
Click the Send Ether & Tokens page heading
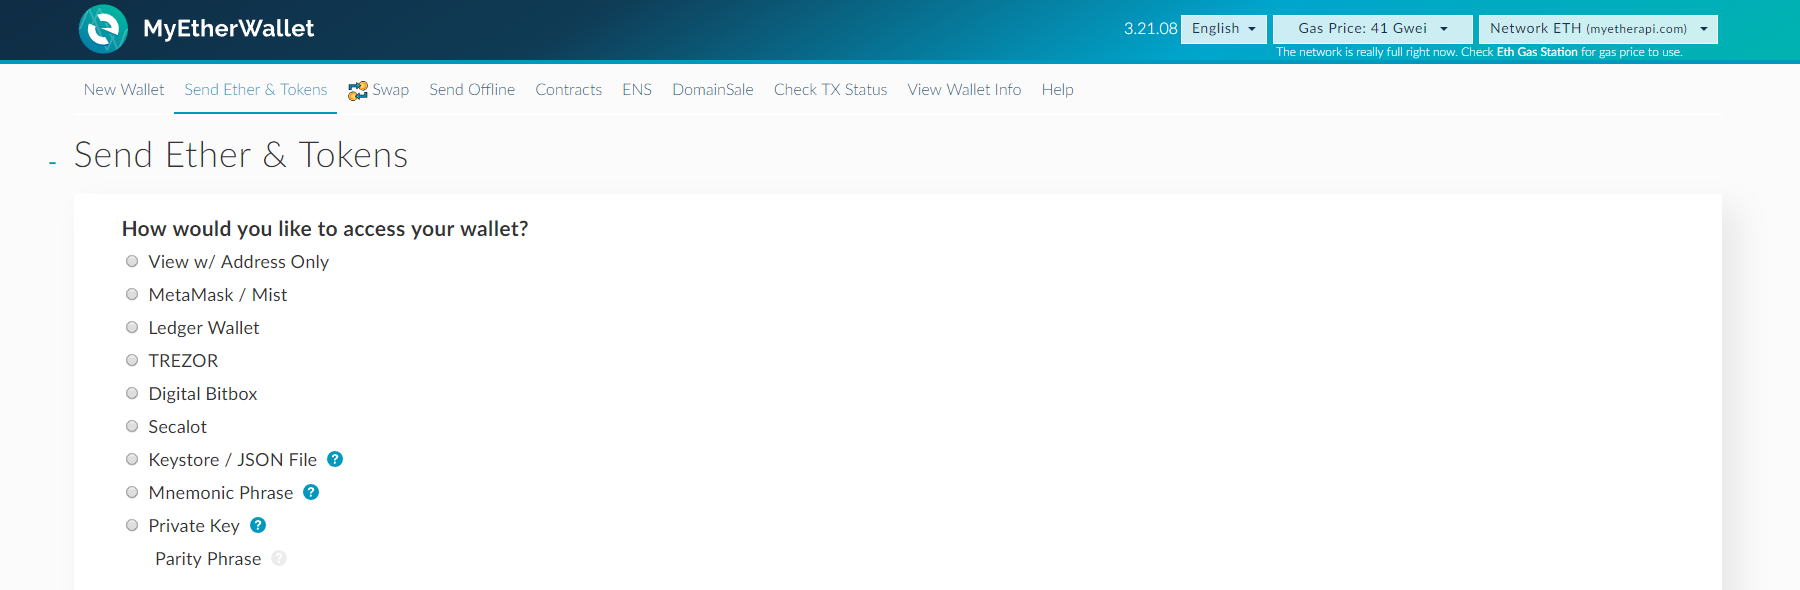241,155
